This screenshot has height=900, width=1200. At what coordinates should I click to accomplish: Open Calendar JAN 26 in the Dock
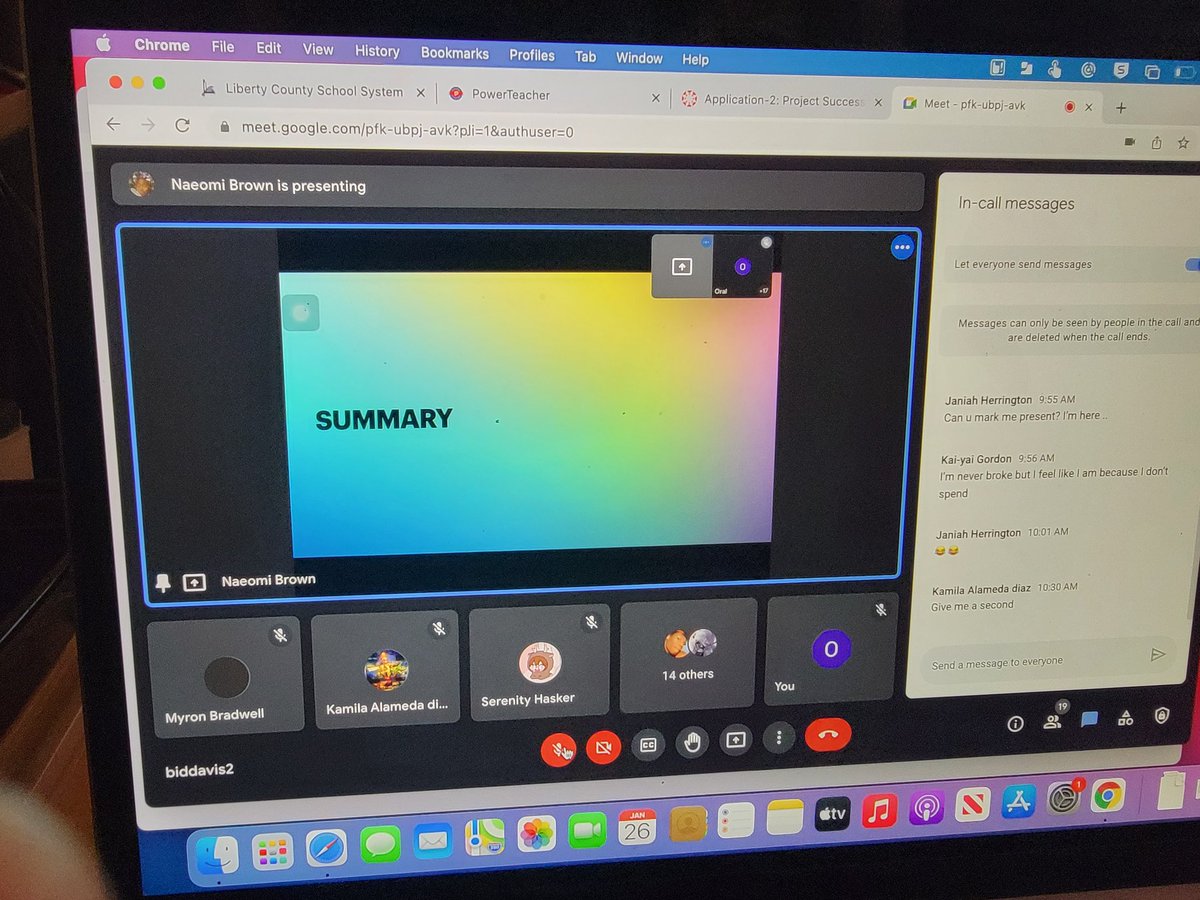(x=637, y=827)
